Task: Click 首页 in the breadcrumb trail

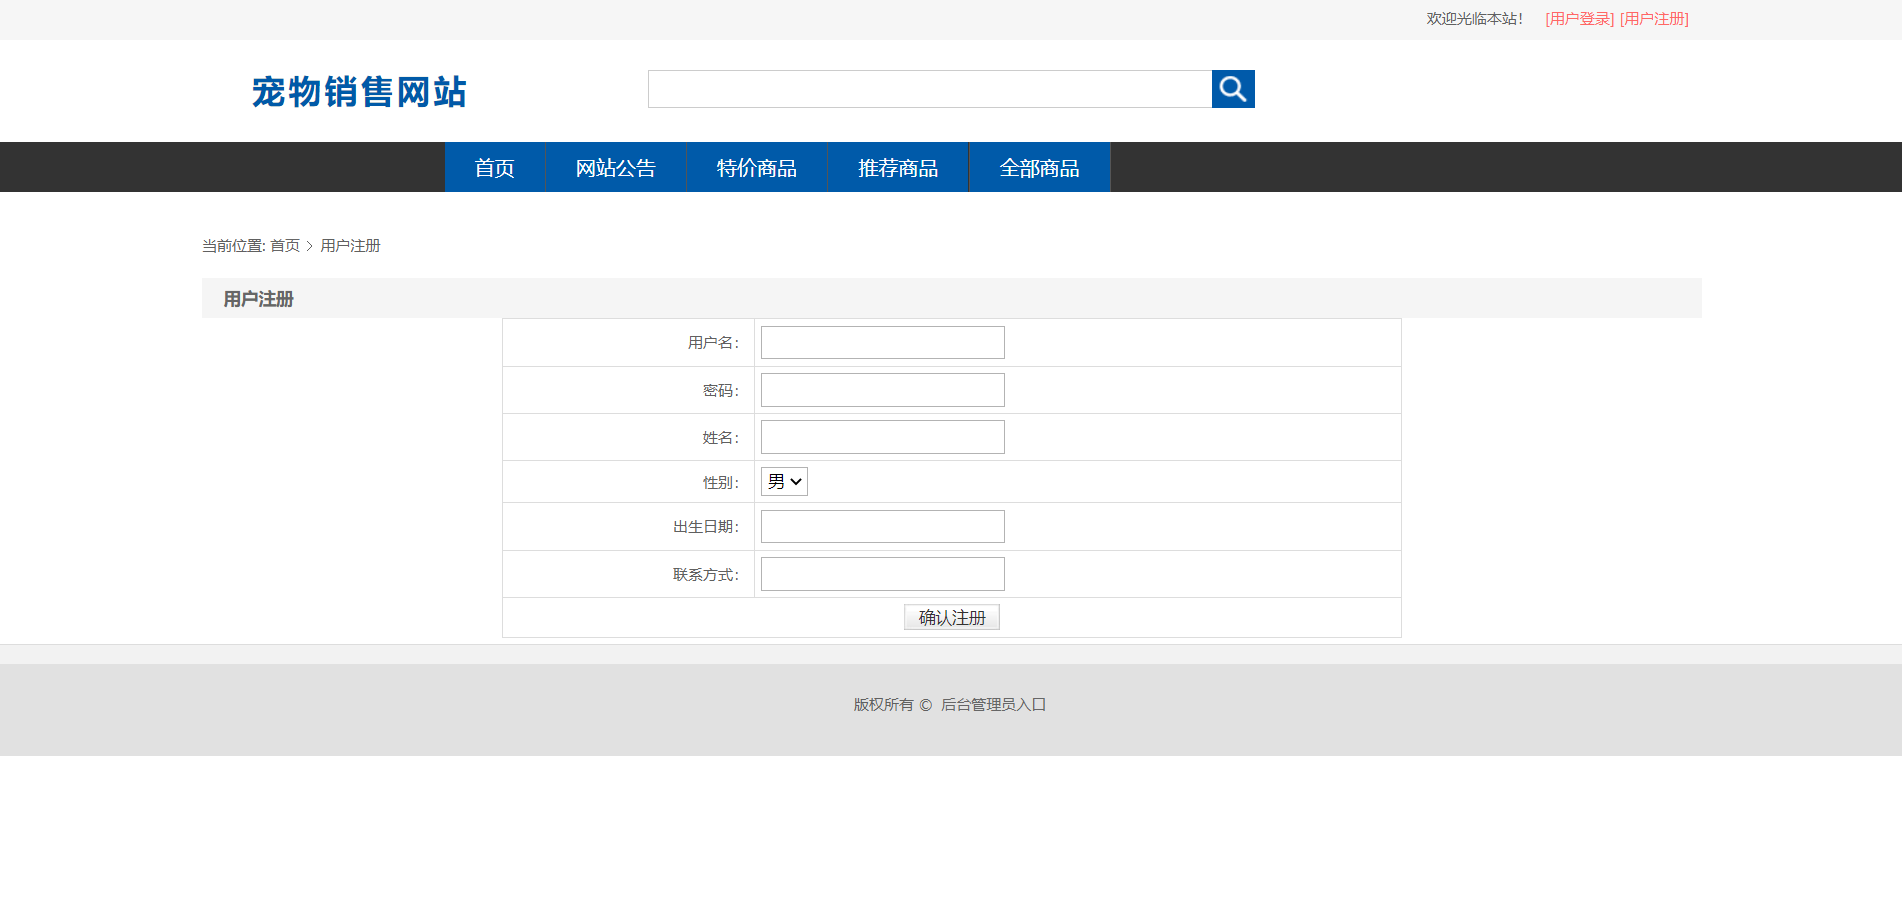Action: 285,246
